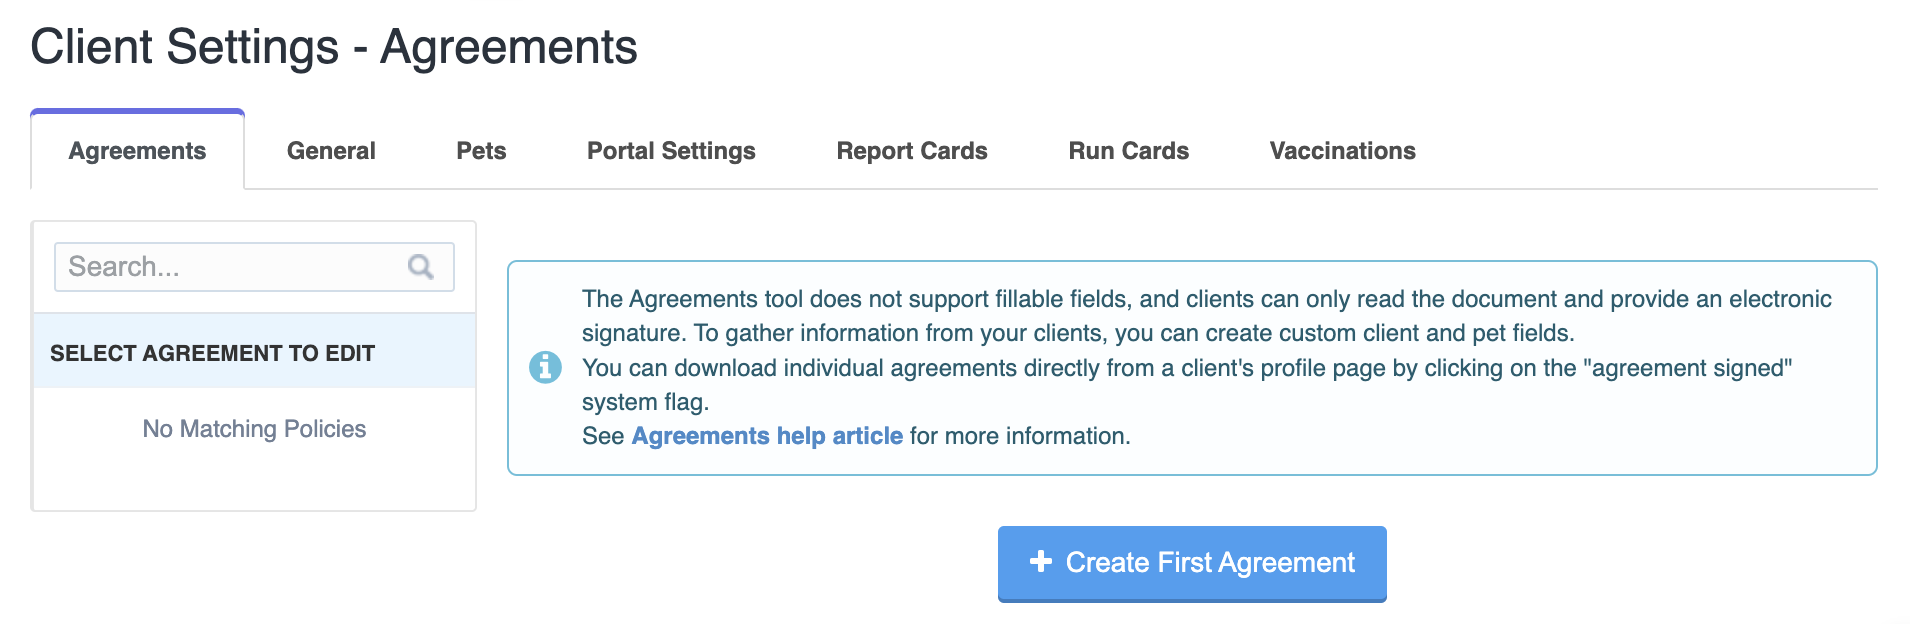Select the Report Cards tab

click(912, 151)
